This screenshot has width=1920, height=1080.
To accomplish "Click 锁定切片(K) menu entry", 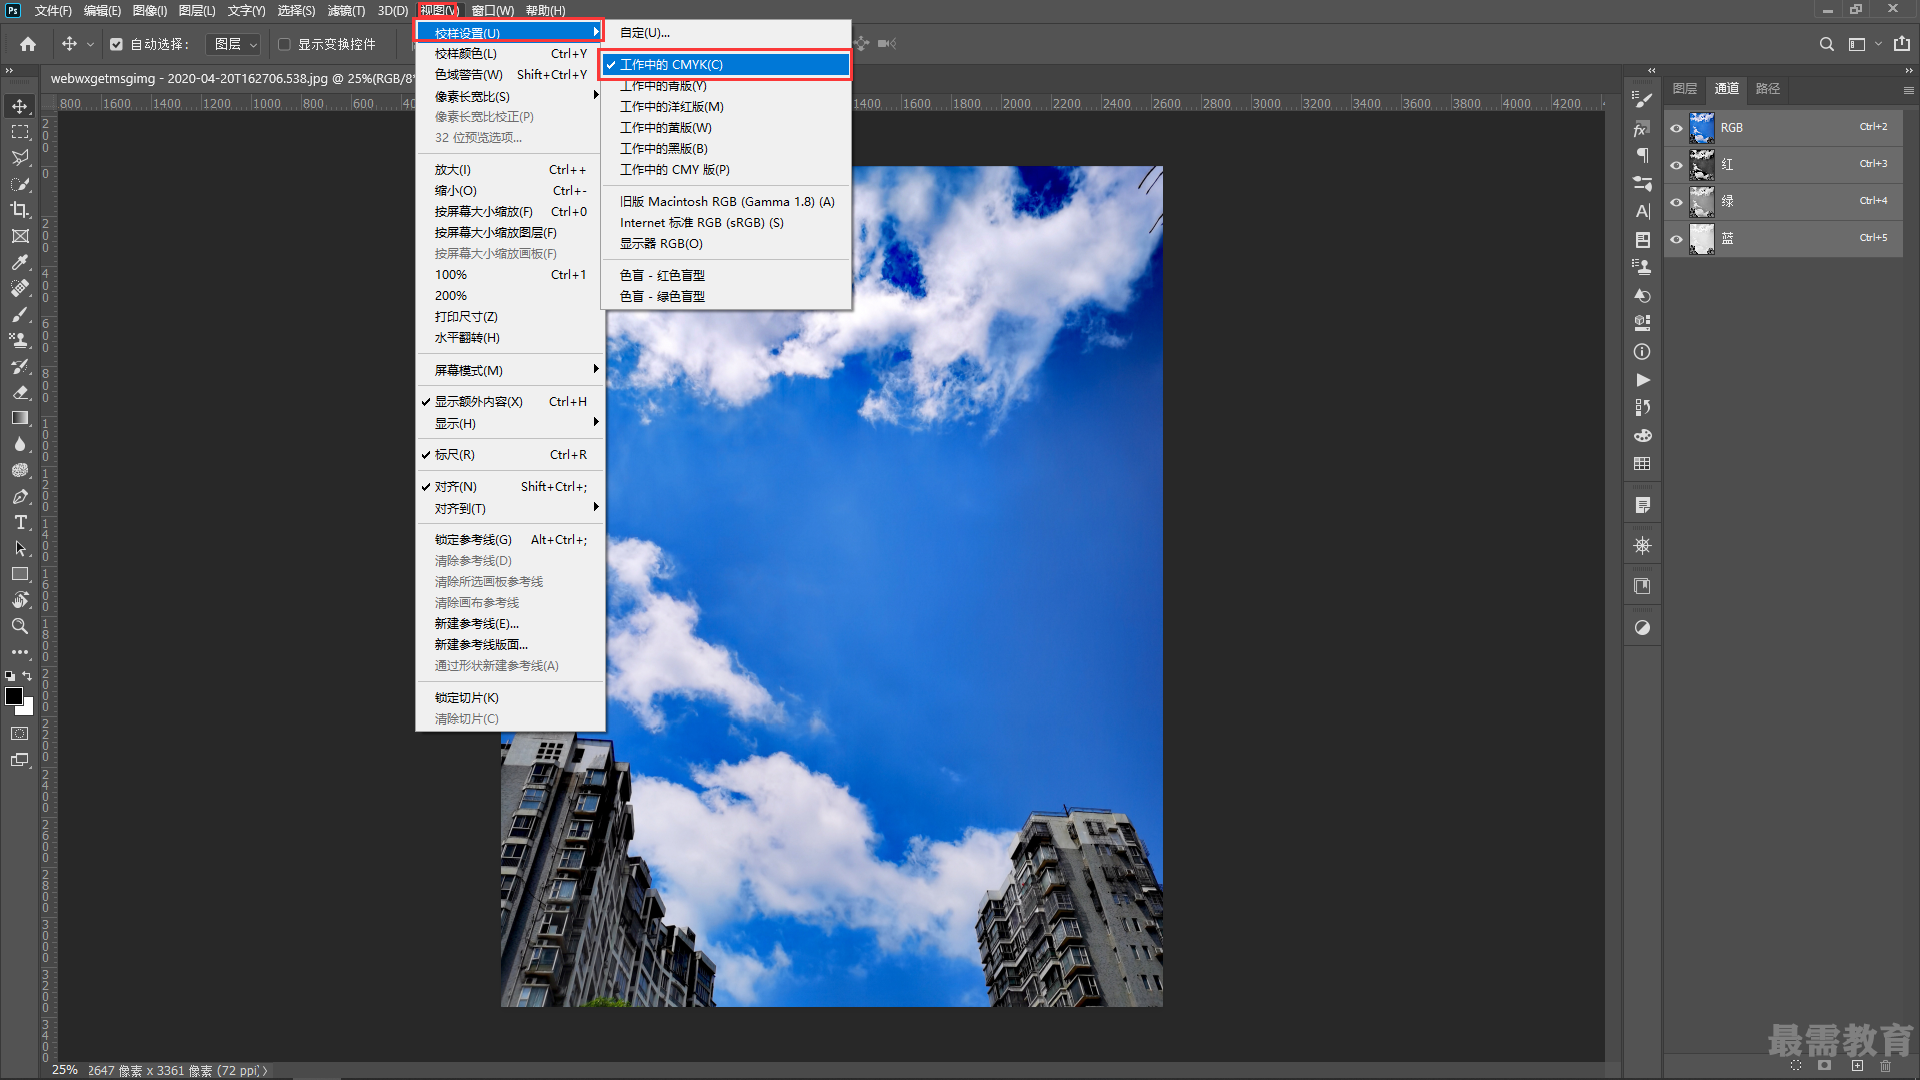I will click(x=510, y=698).
